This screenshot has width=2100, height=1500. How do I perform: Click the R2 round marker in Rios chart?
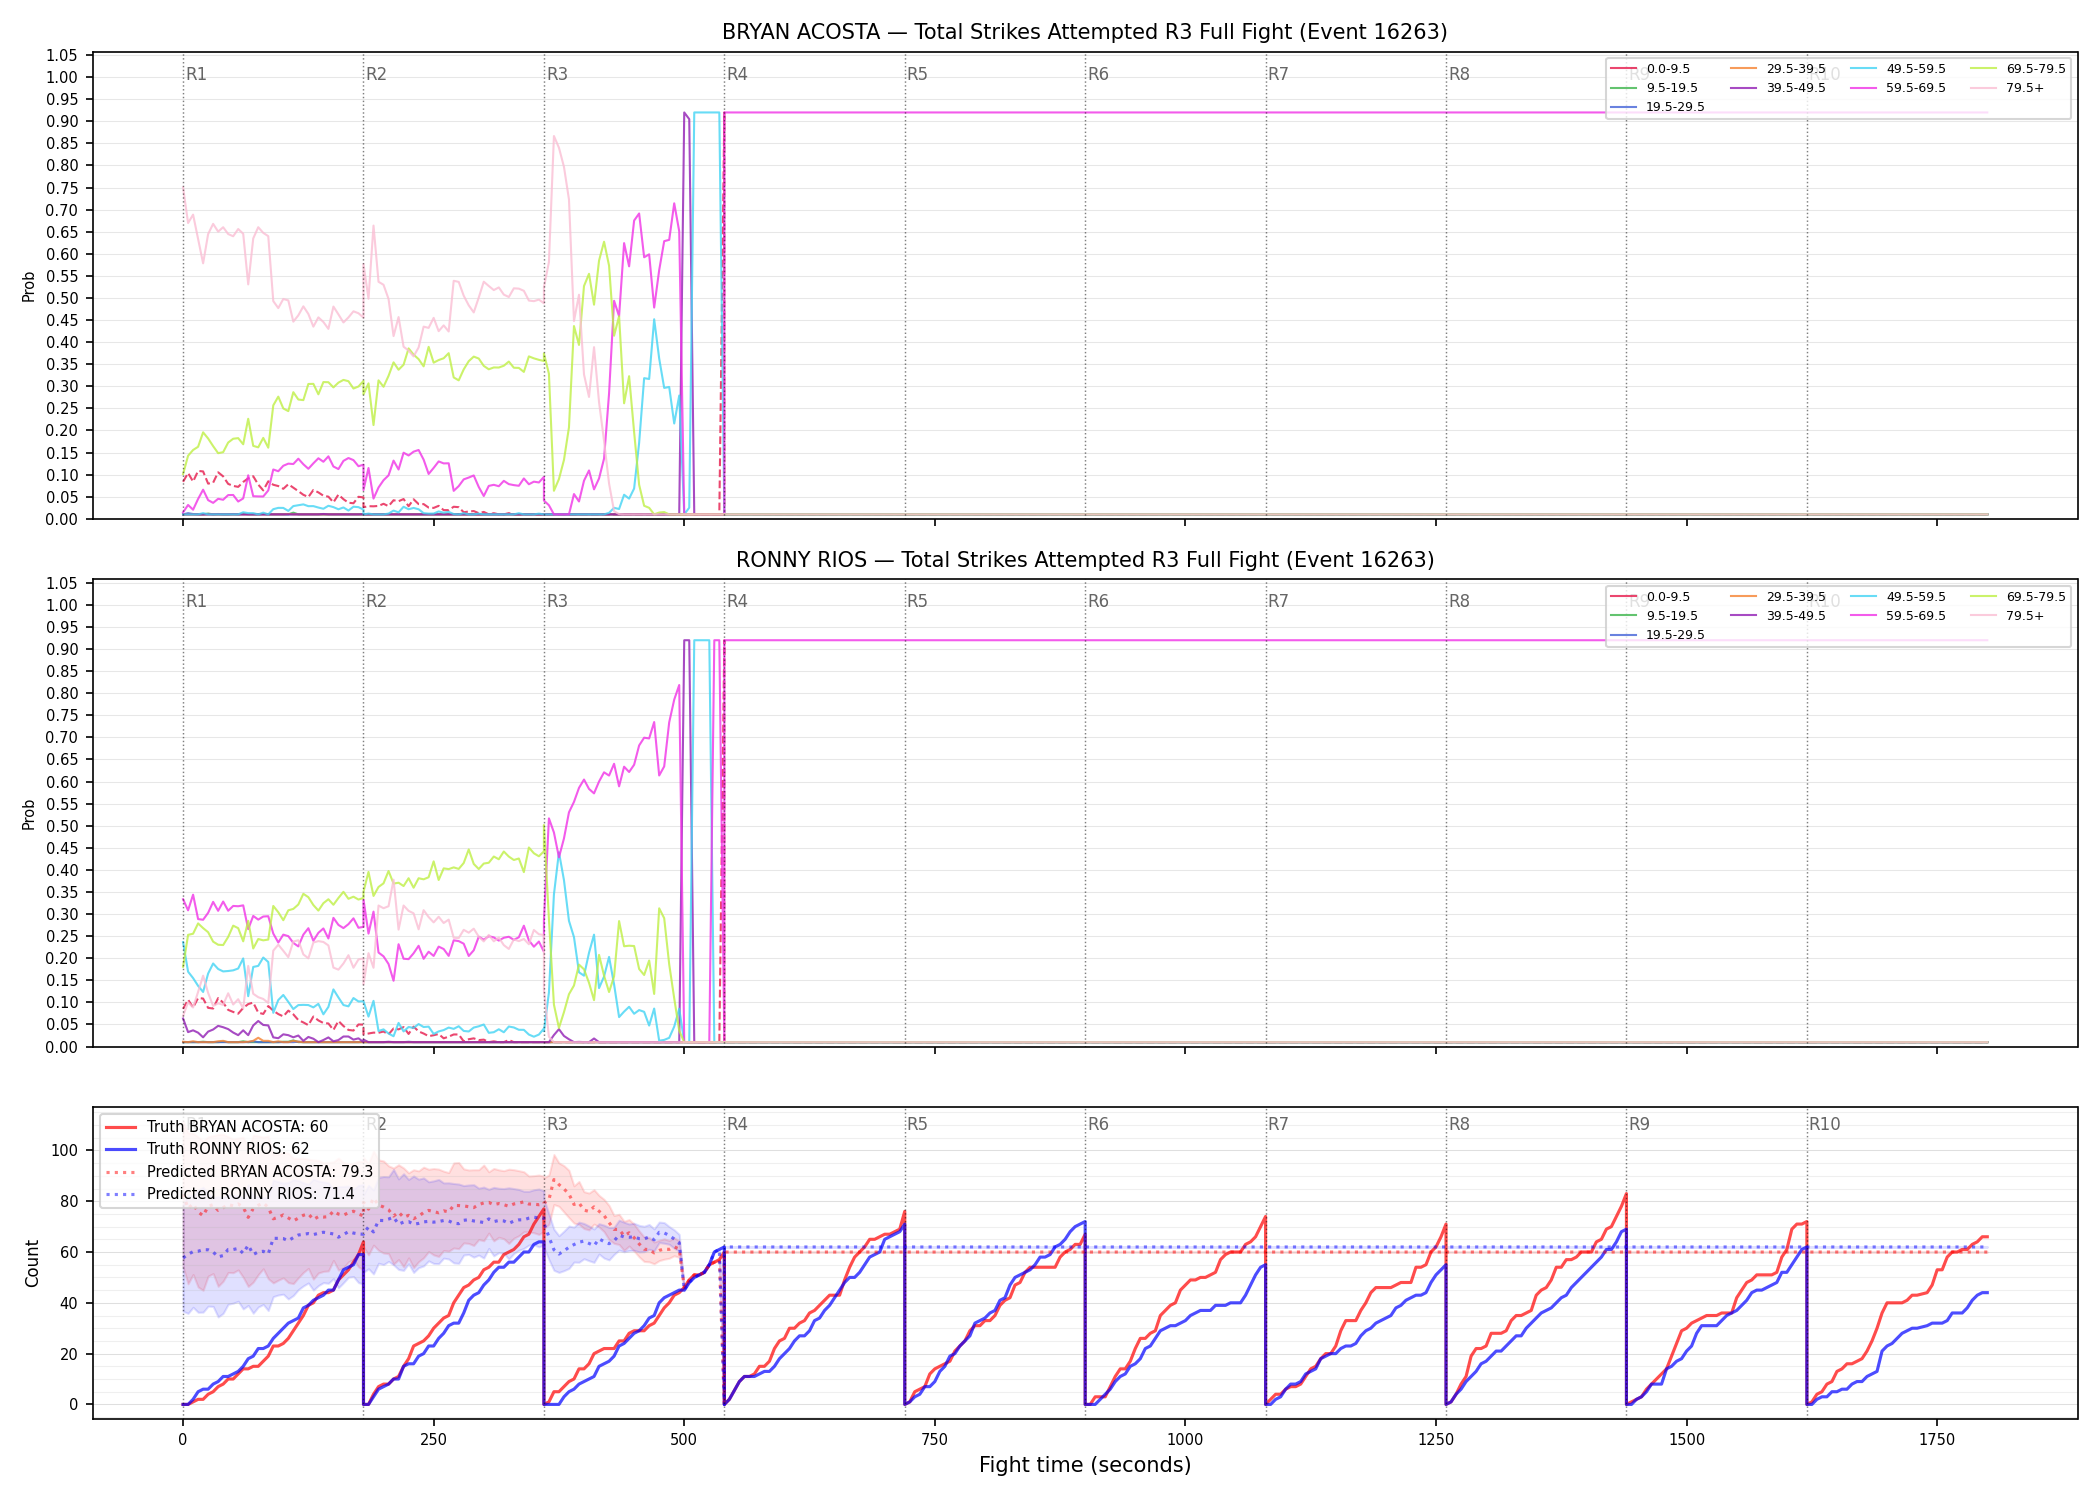(376, 601)
